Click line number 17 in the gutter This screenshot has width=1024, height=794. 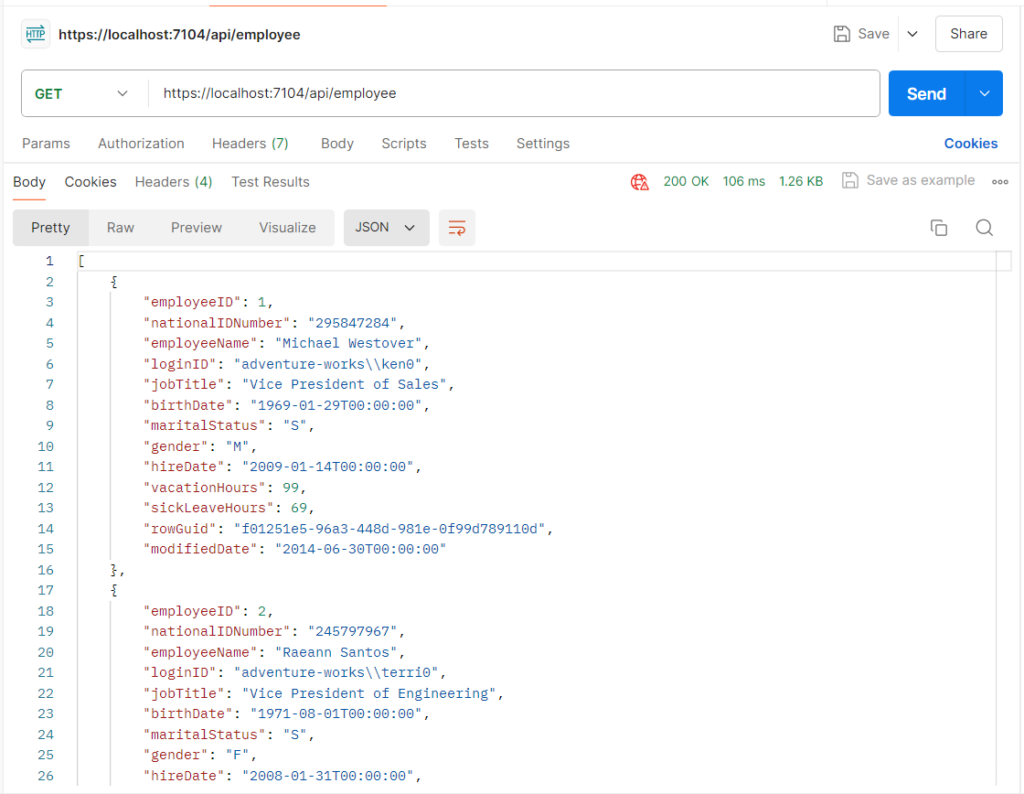point(46,590)
